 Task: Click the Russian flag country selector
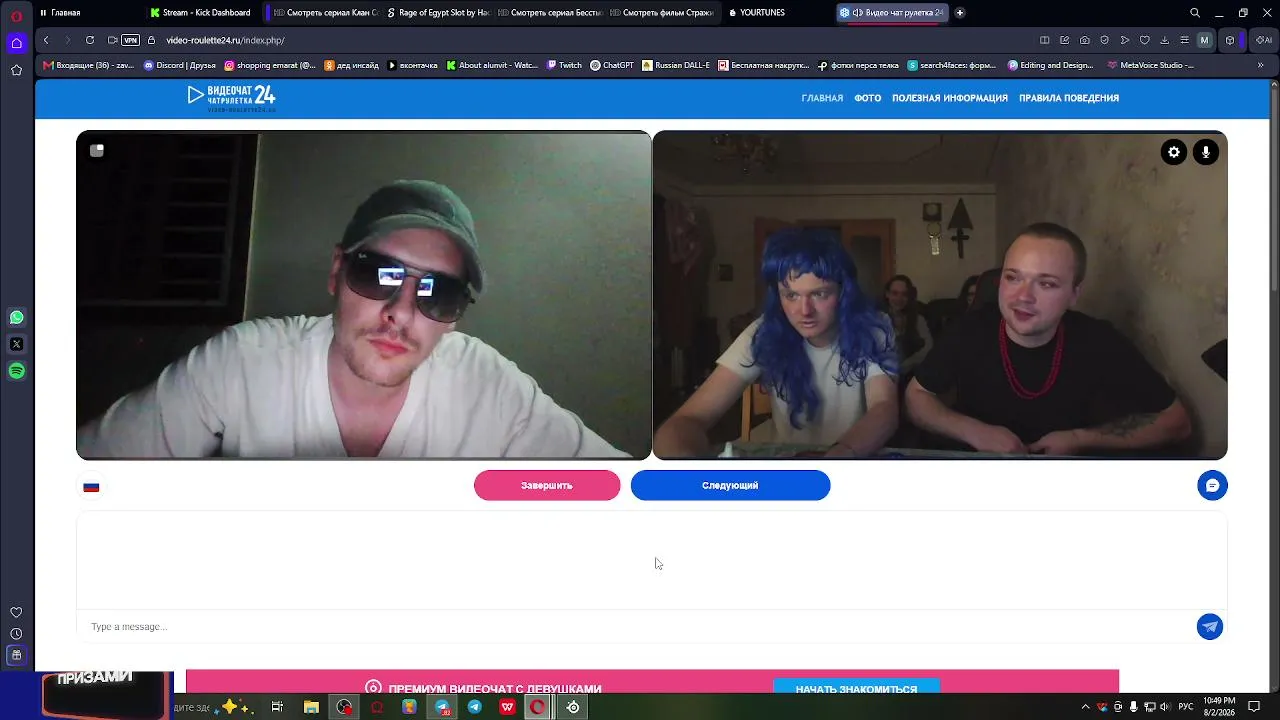click(x=91, y=486)
